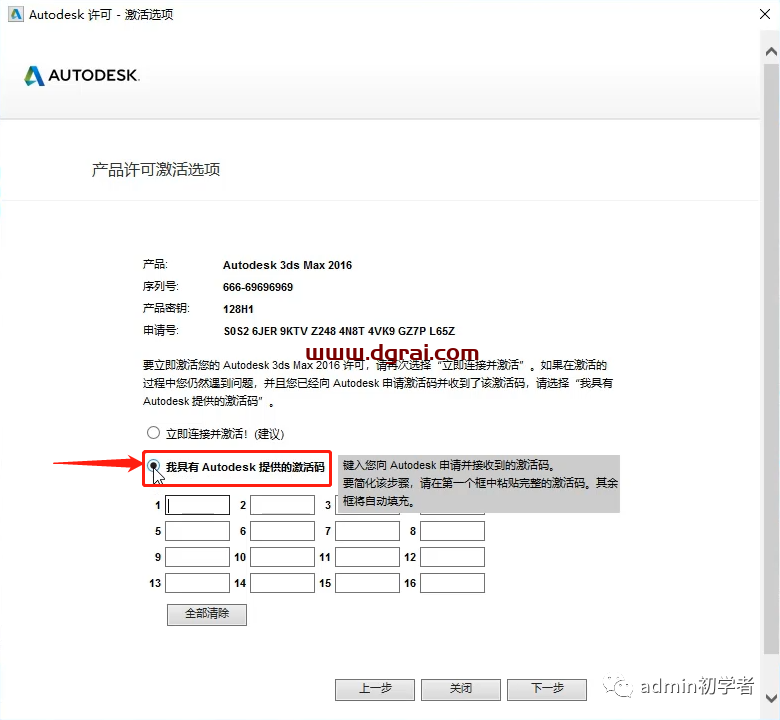Click the product name Autodesk 3ds Max 2016
Image resolution: width=780 pixels, height=720 pixels.
pos(287,265)
